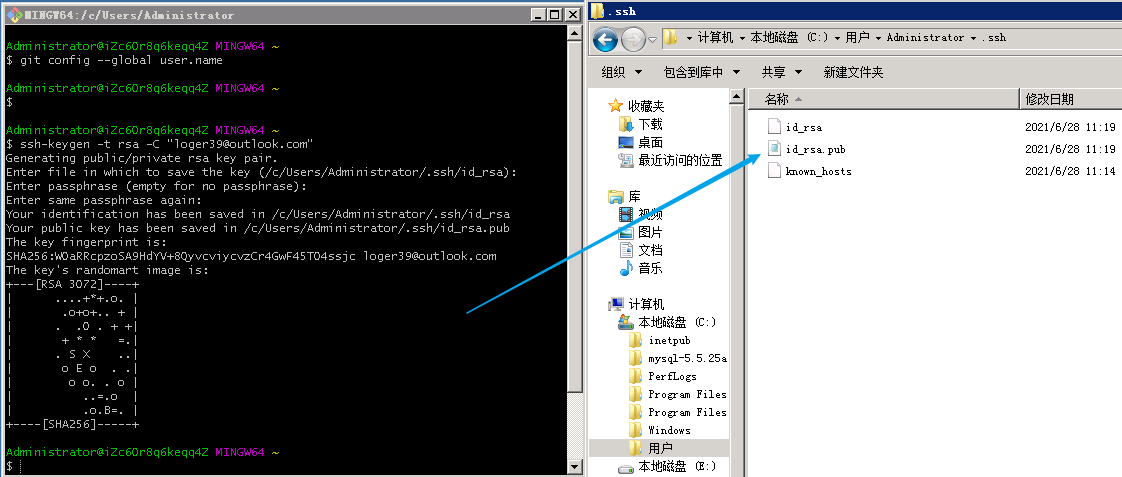Viewport: 1122px width, 477px height.
Task: Select the id_rsa file icon
Action: (774, 127)
